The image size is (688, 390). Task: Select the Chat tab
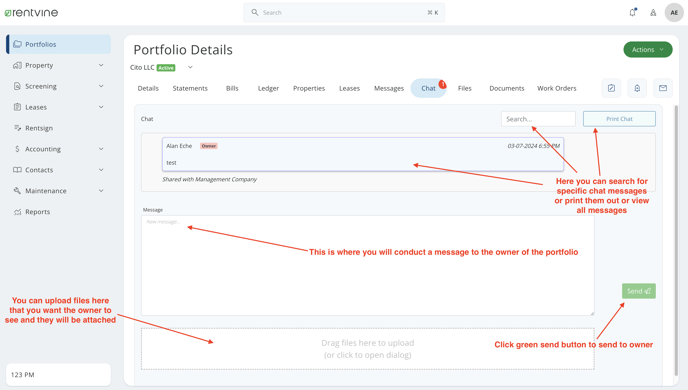[x=428, y=88]
